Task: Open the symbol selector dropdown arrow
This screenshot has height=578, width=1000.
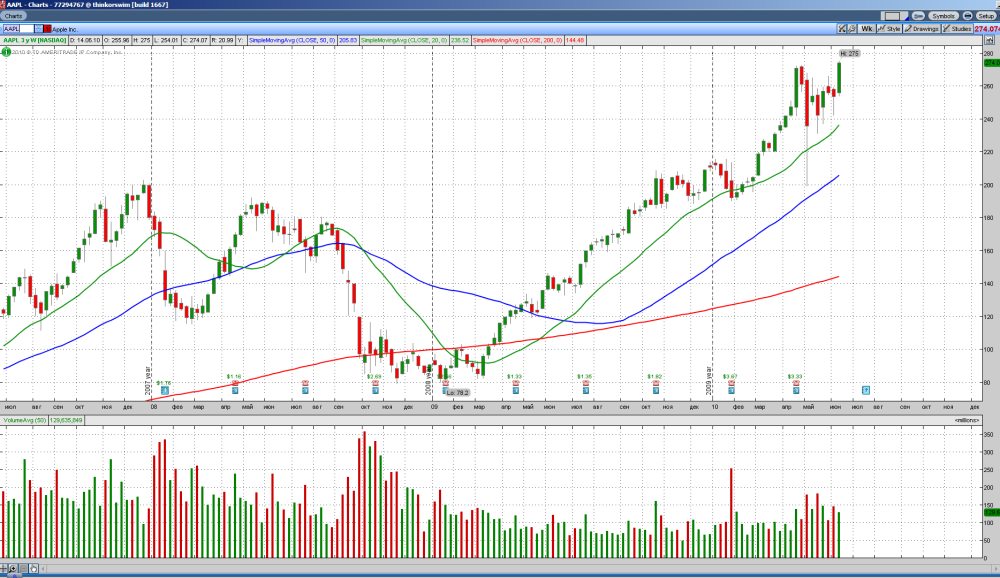Action: click(x=39, y=29)
